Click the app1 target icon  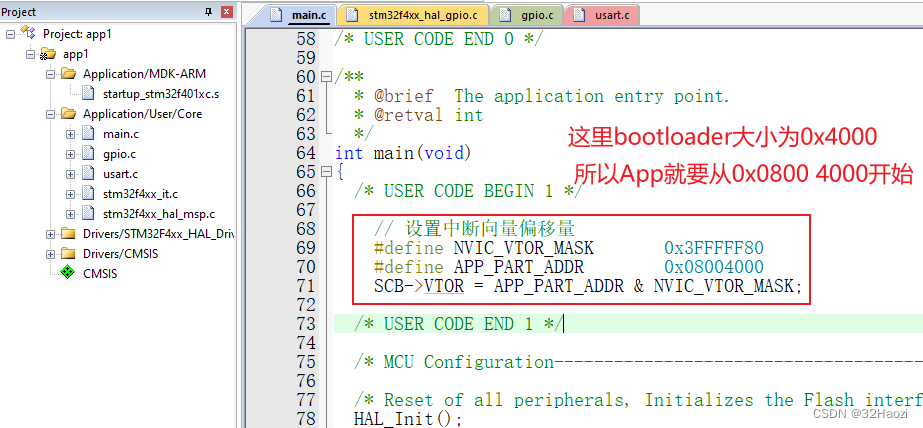pos(47,54)
